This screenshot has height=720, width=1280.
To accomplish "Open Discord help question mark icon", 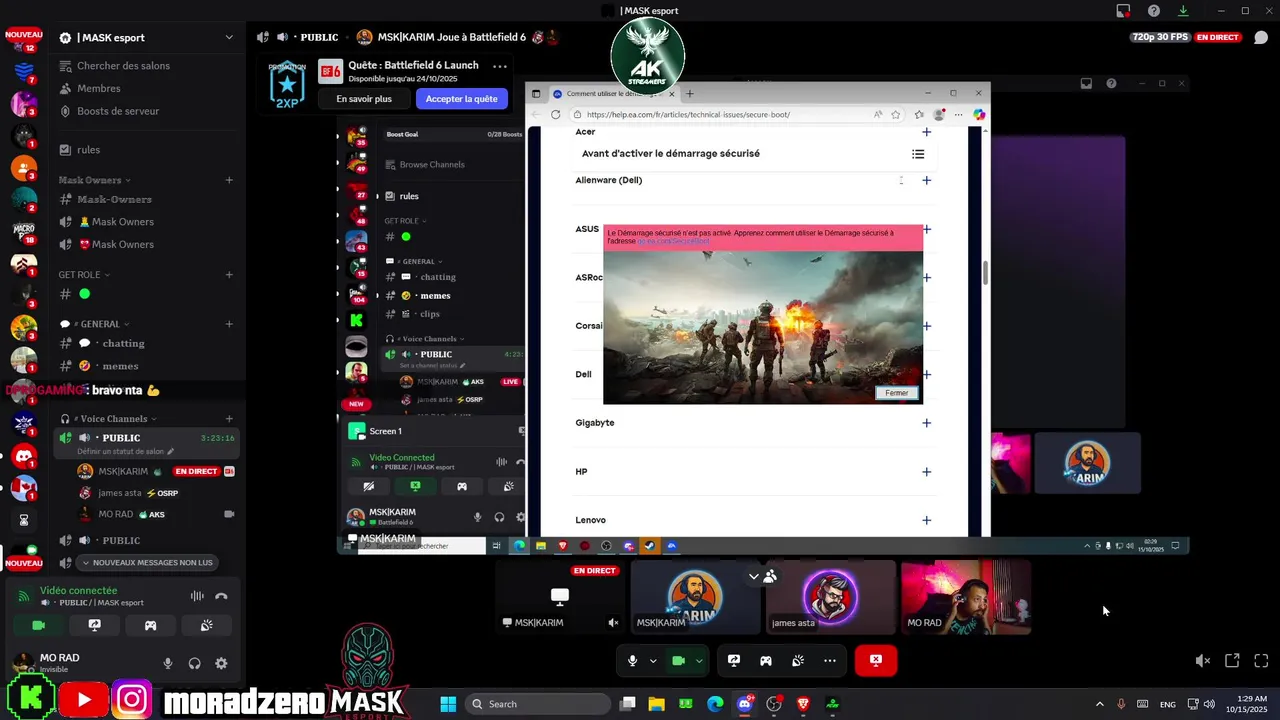I will click(x=1154, y=11).
